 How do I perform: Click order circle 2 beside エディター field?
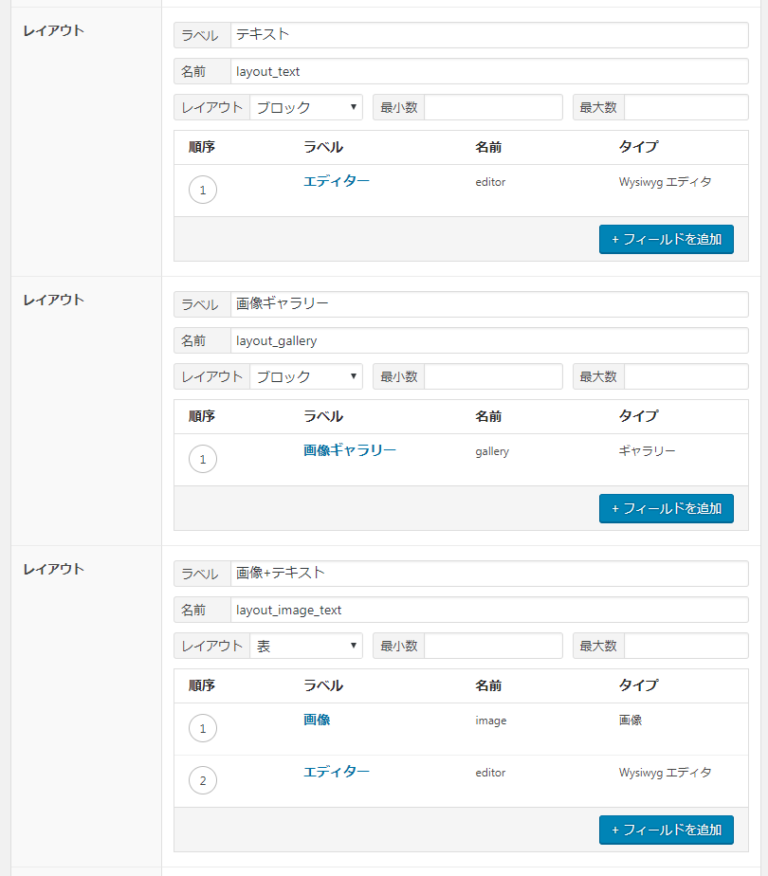[x=202, y=781]
